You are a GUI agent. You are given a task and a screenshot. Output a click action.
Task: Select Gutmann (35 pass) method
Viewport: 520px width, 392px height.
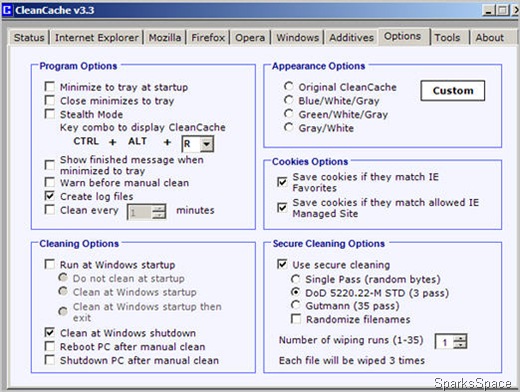295,305
